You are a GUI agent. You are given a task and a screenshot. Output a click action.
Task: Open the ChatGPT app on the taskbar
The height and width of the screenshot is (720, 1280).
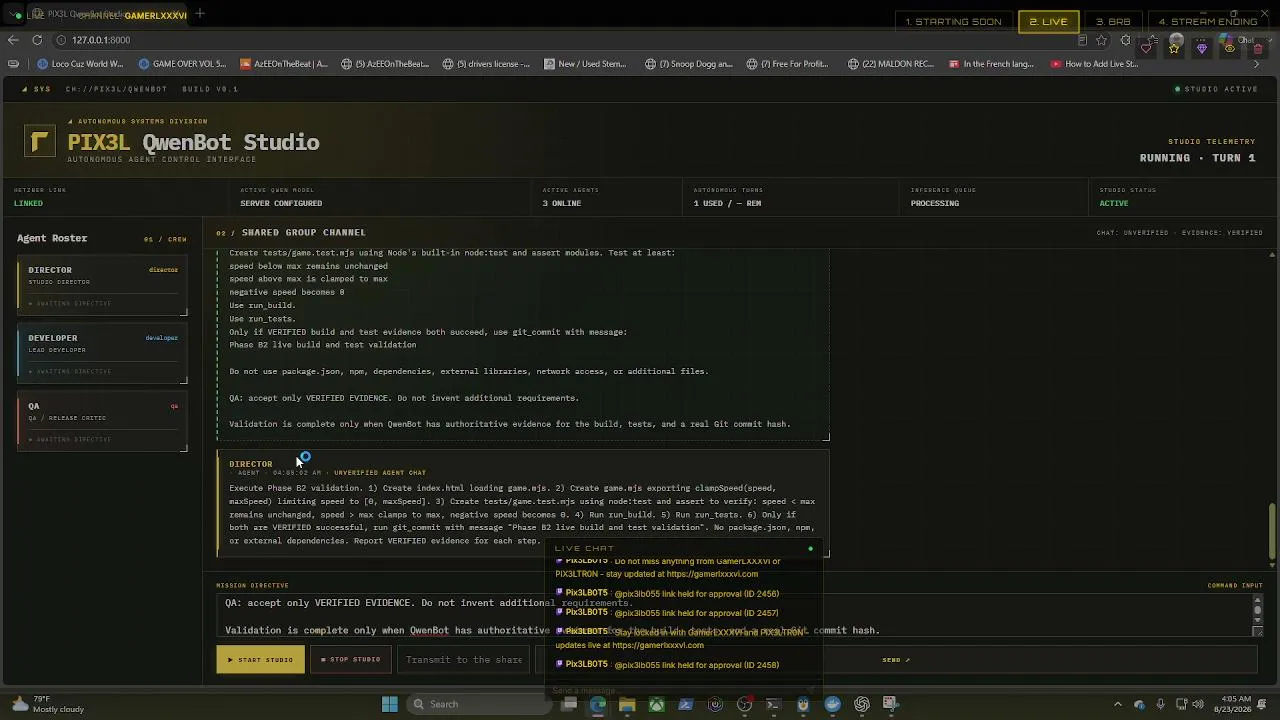[x=862, y=704]
